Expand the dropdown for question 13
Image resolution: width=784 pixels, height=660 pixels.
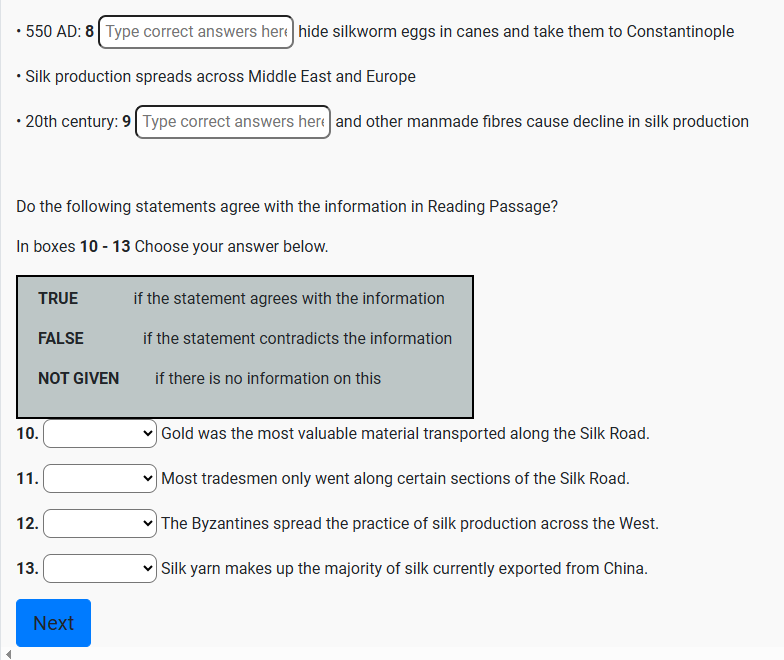(x=100, y=569)
